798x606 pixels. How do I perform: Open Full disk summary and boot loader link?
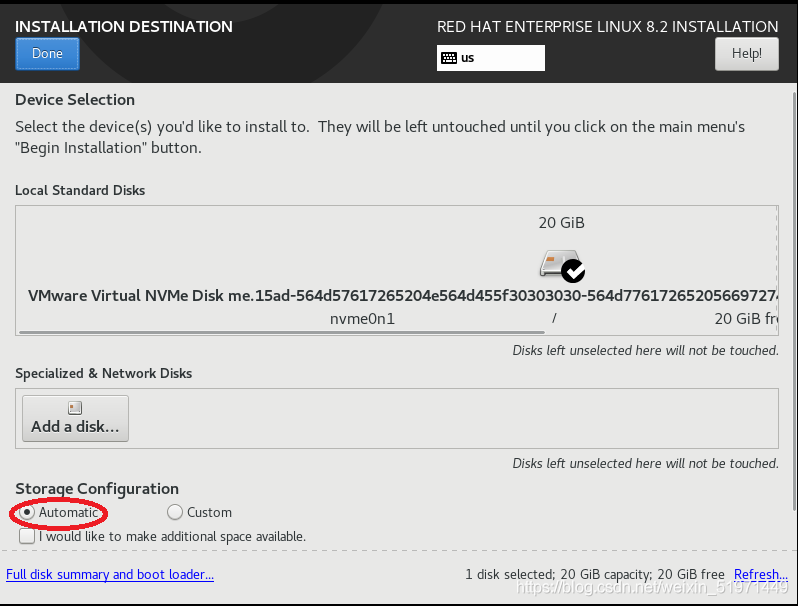click(110, 574)
